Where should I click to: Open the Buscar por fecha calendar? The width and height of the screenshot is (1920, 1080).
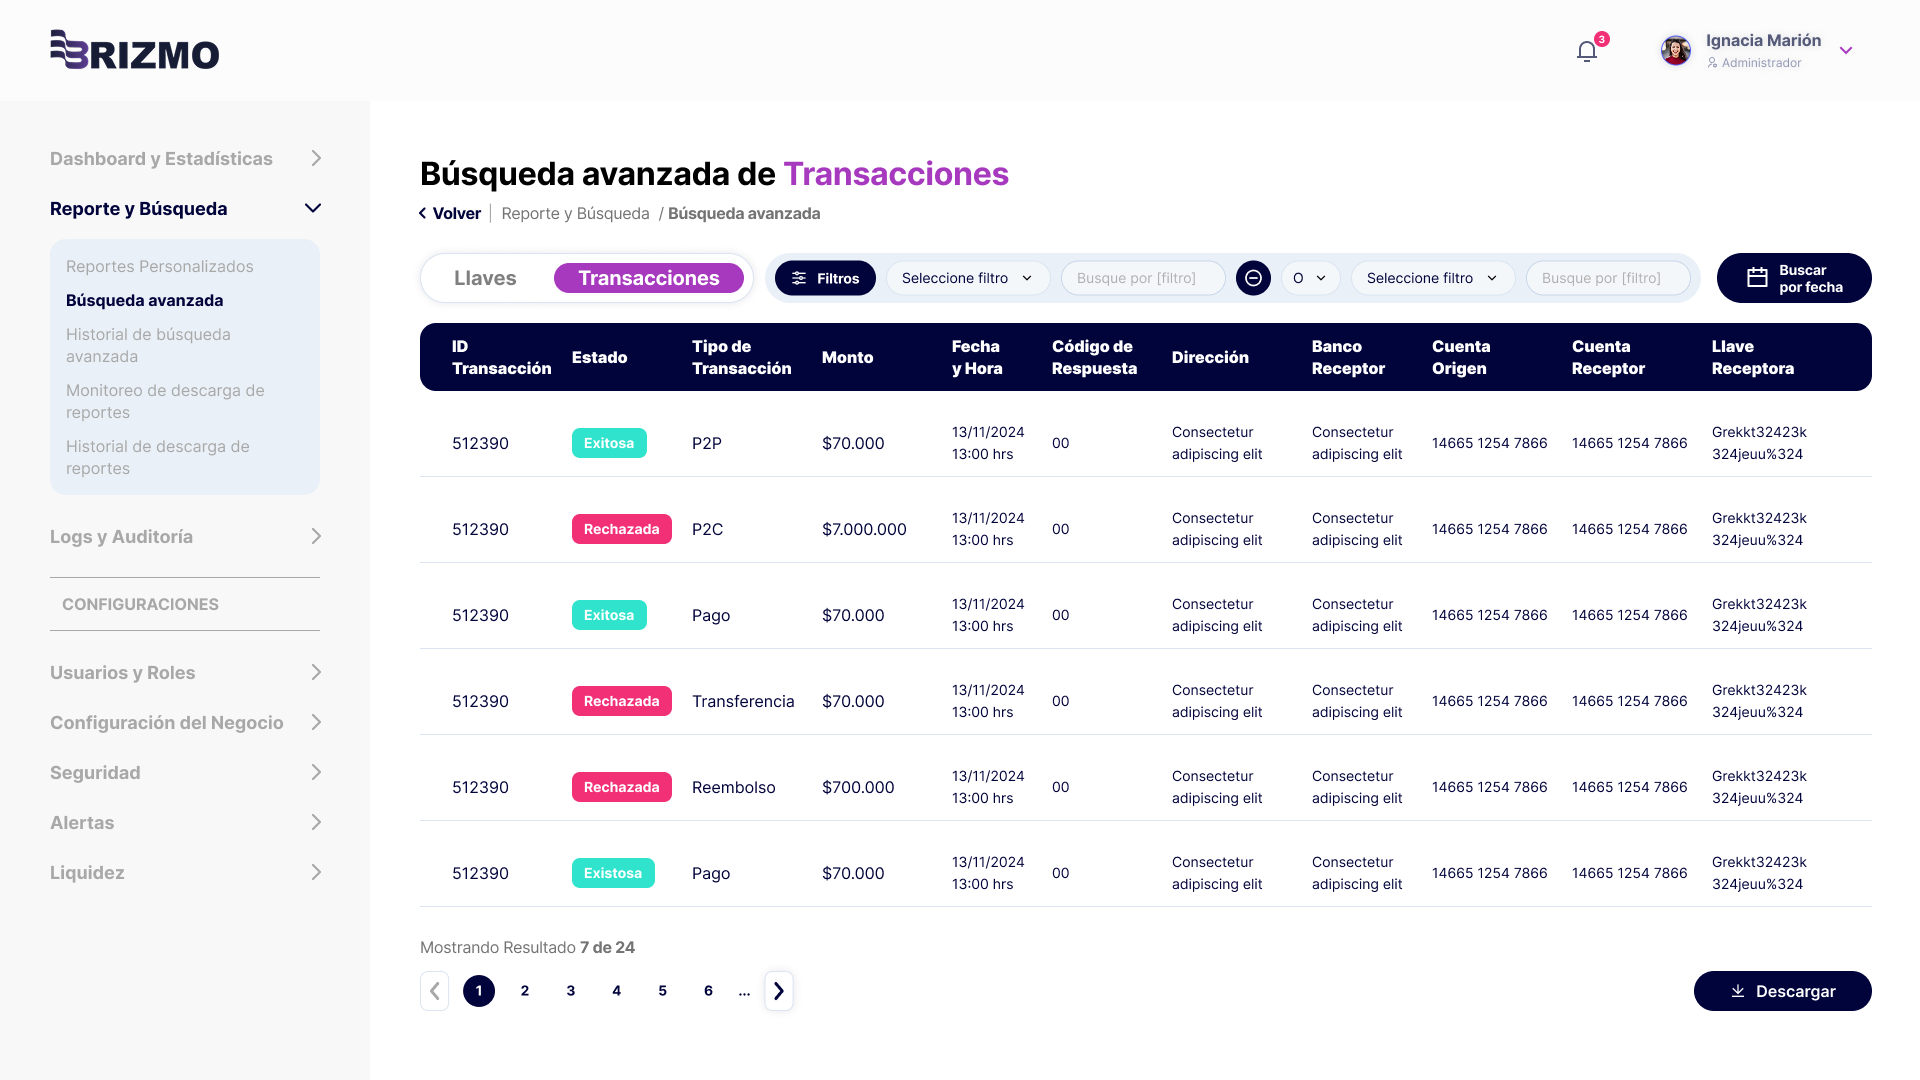point(1794,278)
